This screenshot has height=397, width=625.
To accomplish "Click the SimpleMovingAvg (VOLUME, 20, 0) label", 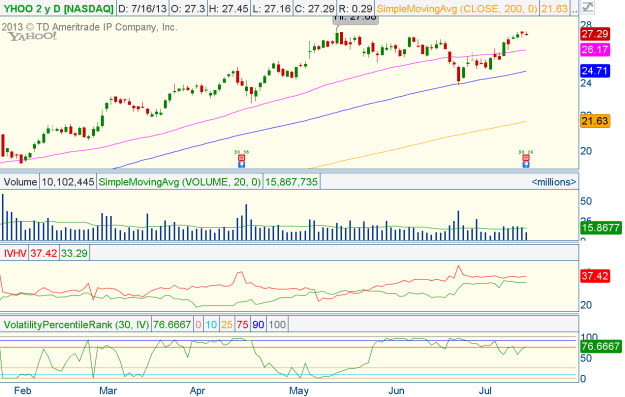I will pyautogui.click(x=179, y=182).
